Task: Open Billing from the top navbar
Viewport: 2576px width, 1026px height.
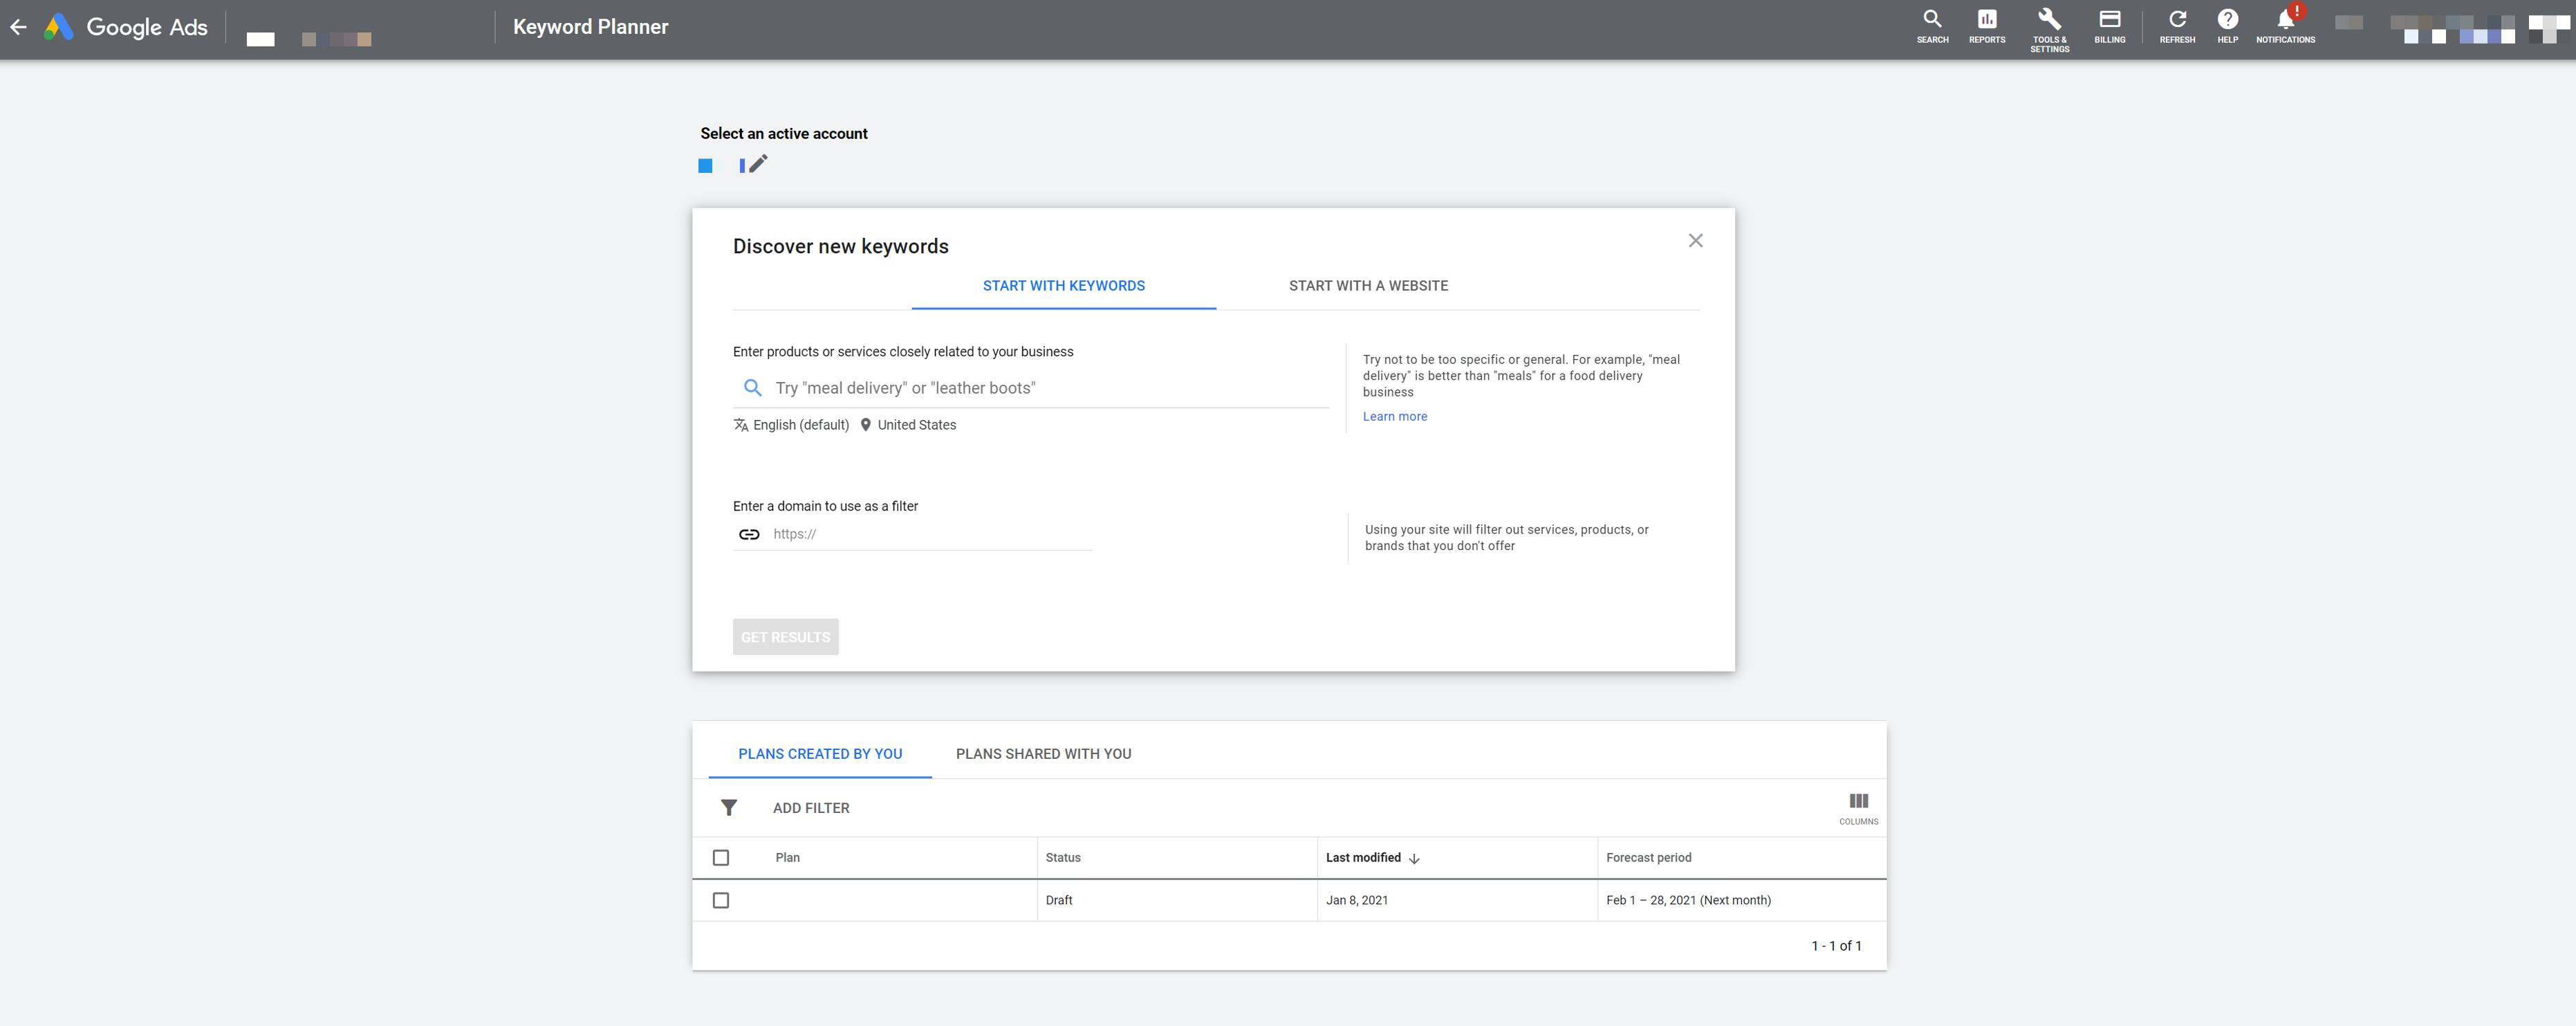Action: [x=2109, y=25]
